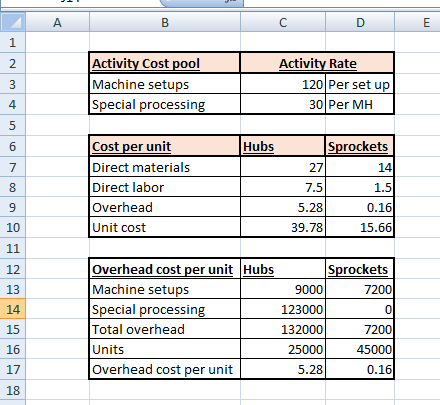Select row 2 header
440x405 pixels.
13,63
